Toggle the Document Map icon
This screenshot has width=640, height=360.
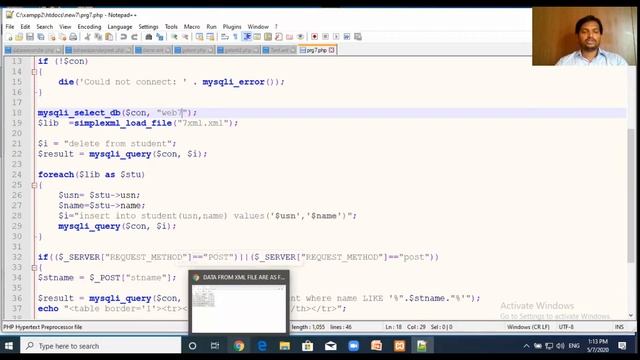tap(268, 37)
